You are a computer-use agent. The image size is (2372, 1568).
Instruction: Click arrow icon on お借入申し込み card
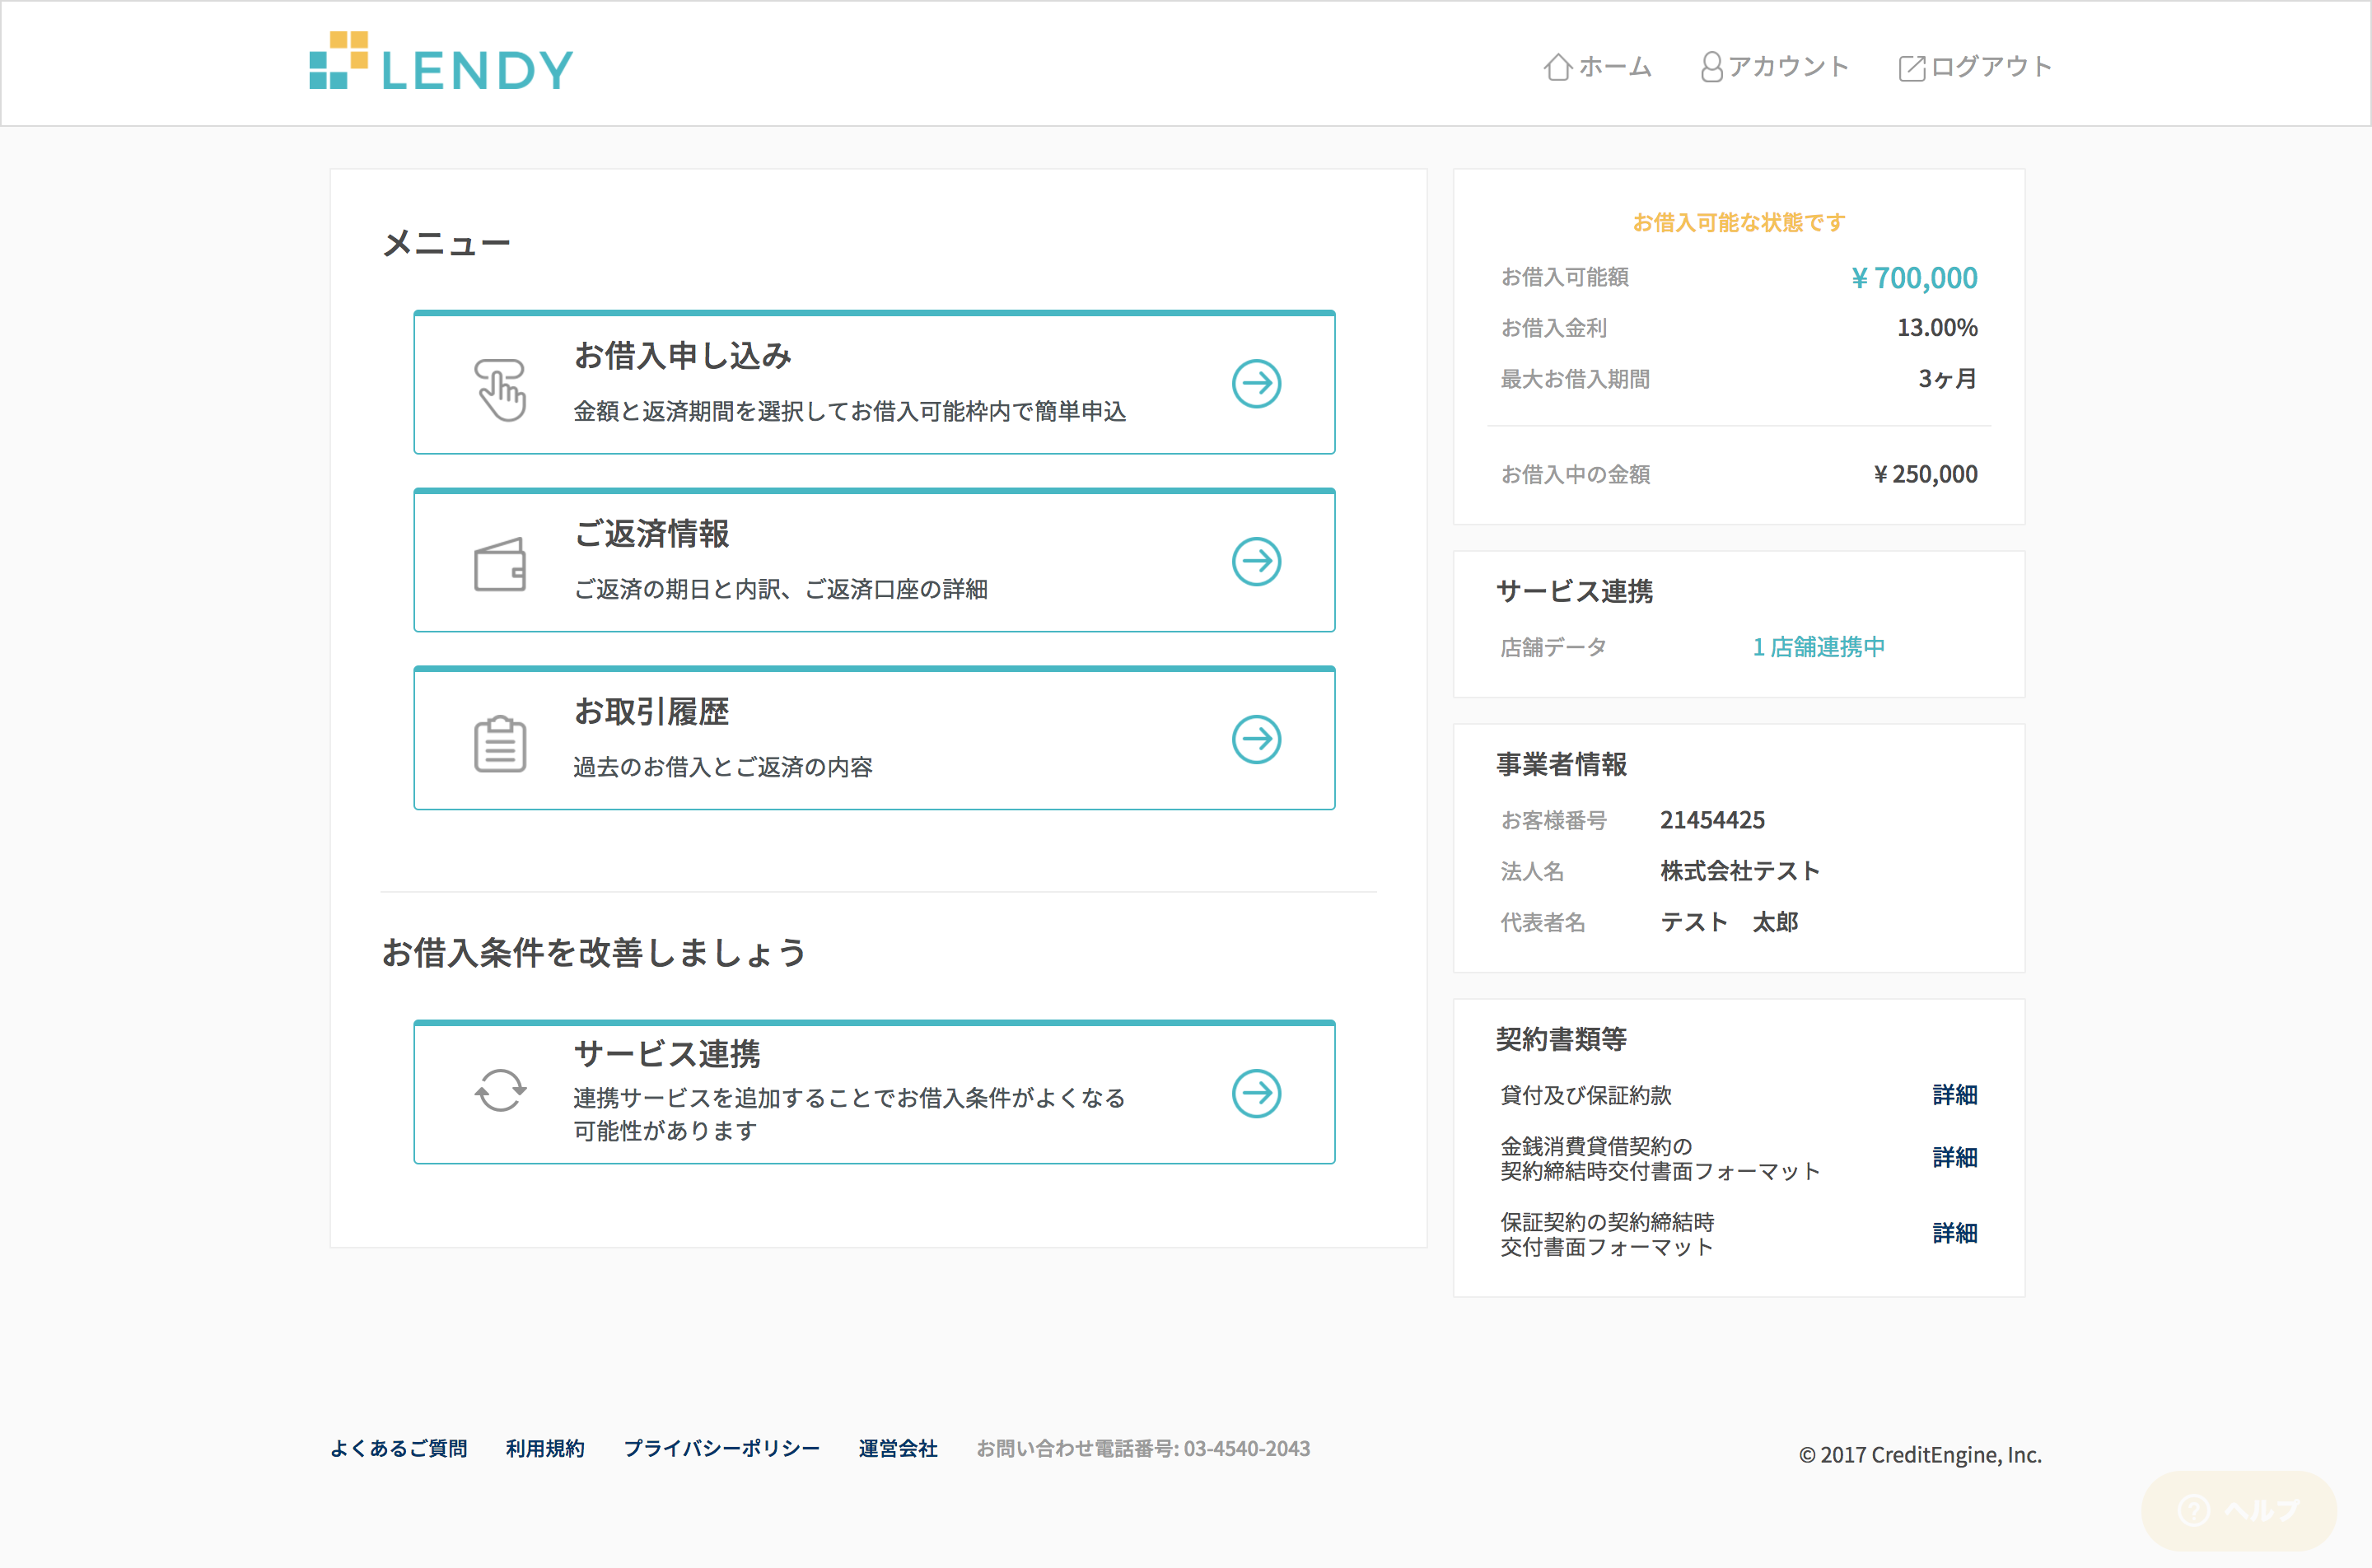[1256, 384]
